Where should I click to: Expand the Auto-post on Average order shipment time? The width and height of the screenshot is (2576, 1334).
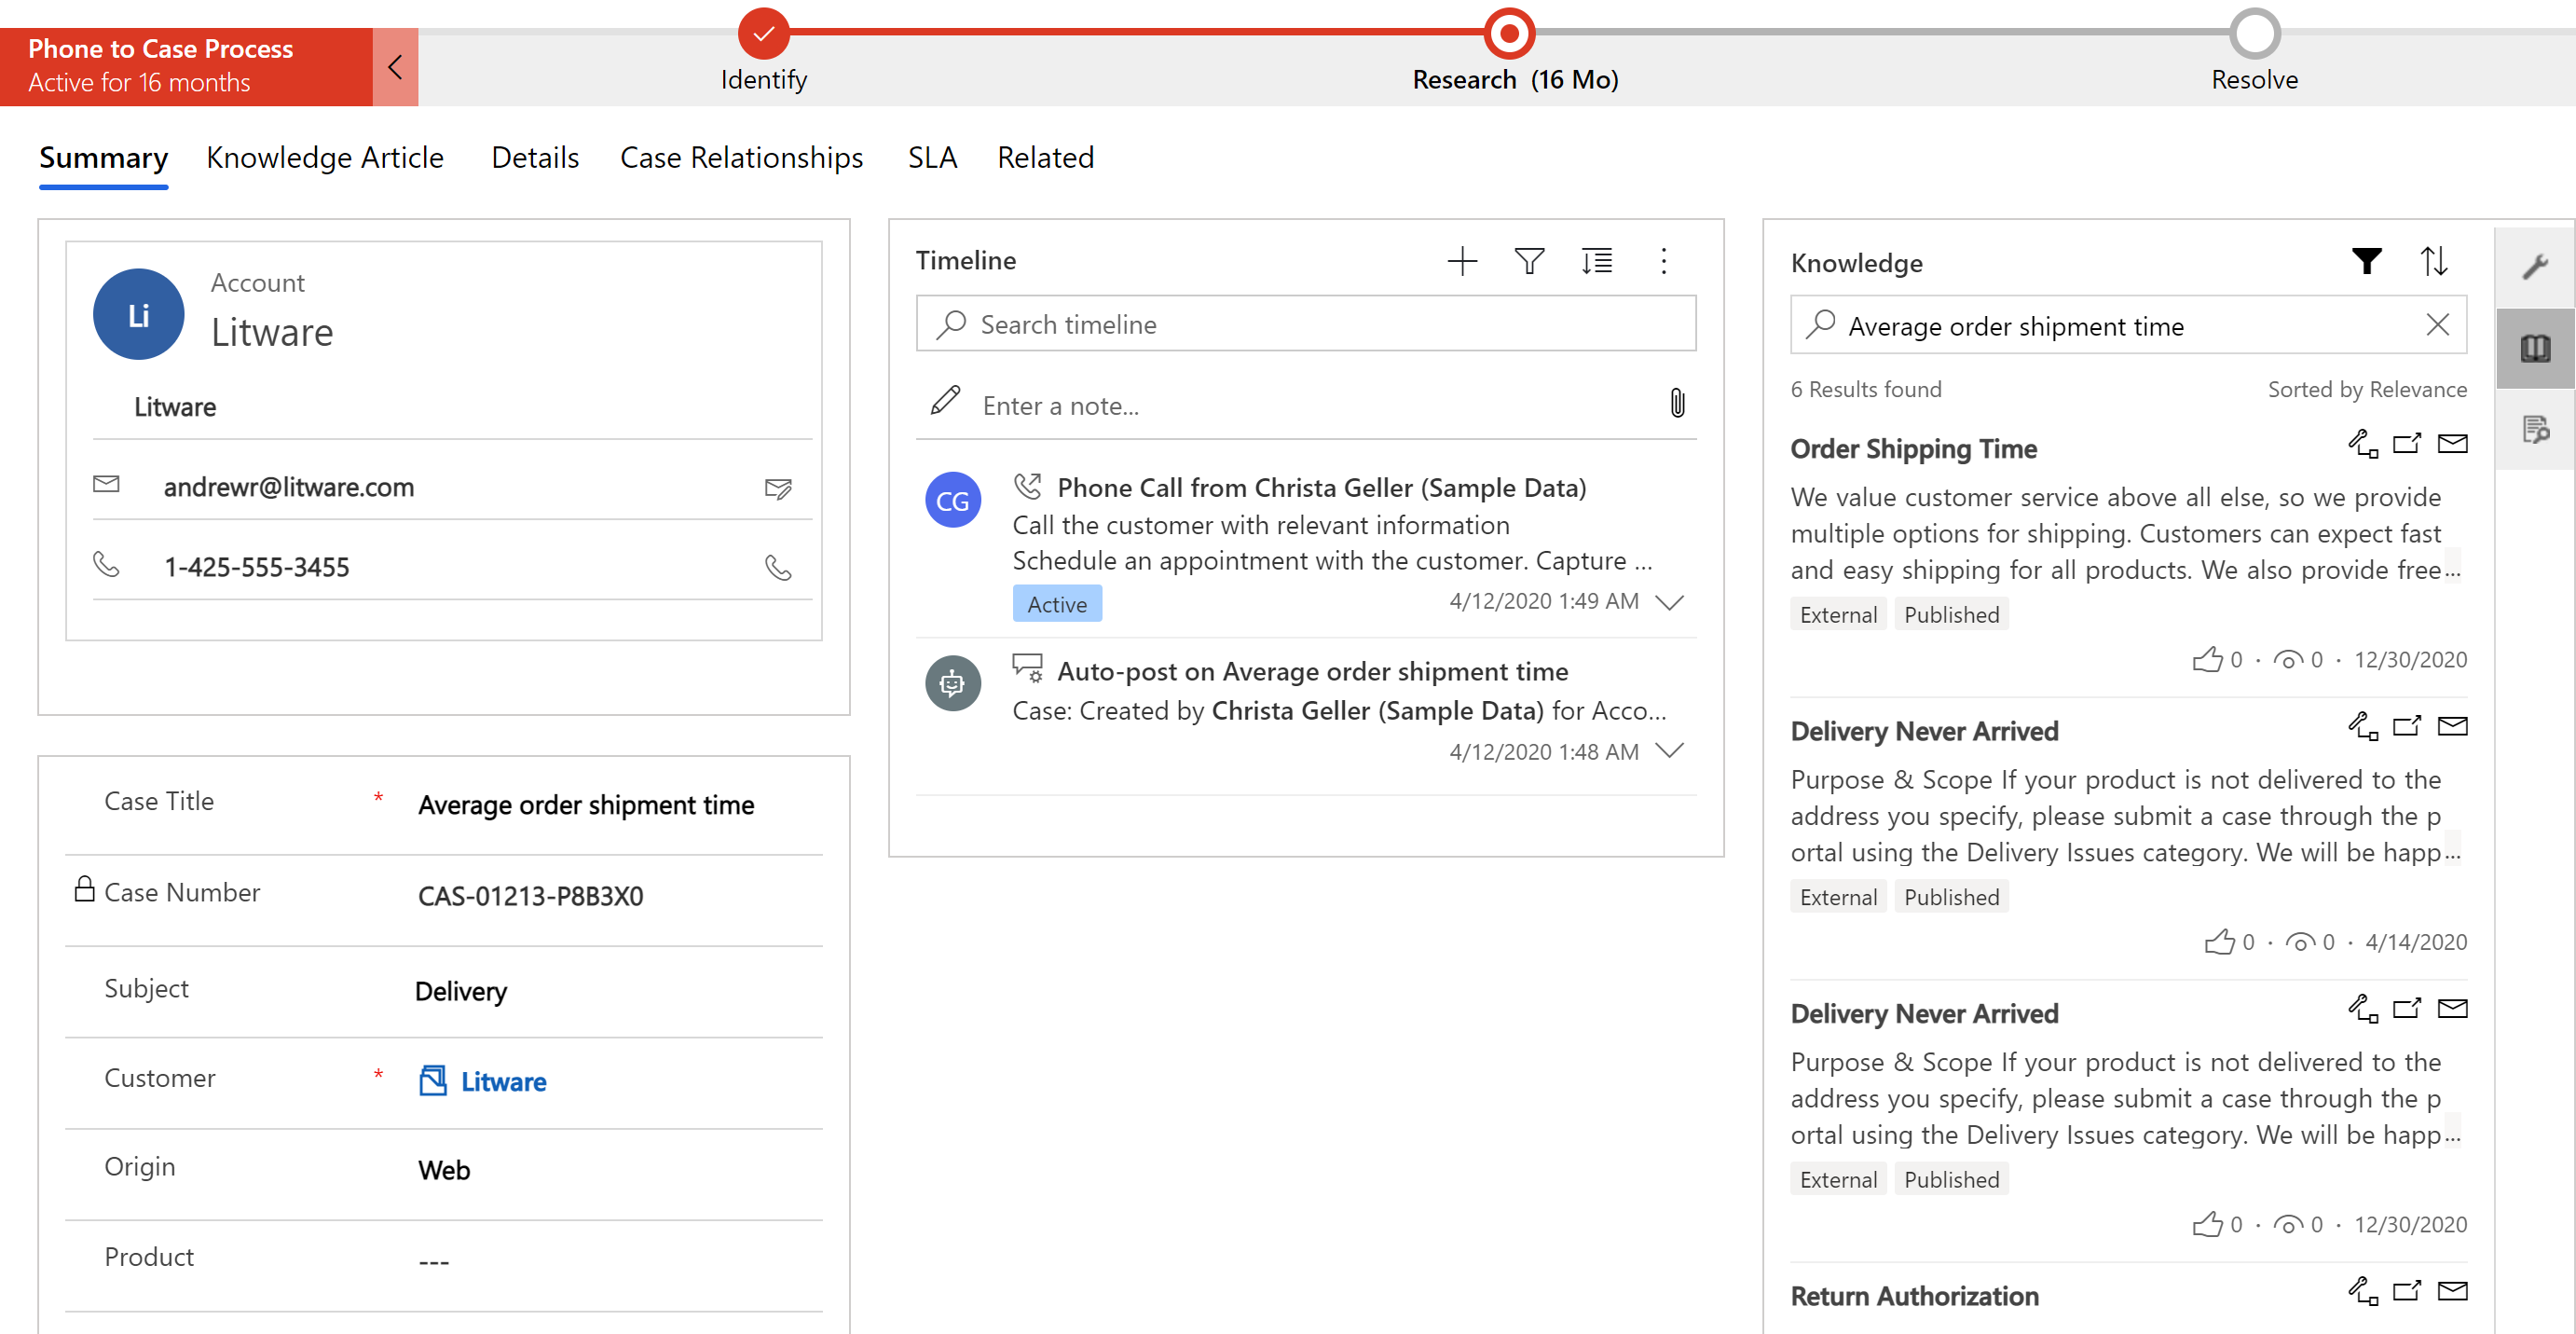click(1673, 749)
